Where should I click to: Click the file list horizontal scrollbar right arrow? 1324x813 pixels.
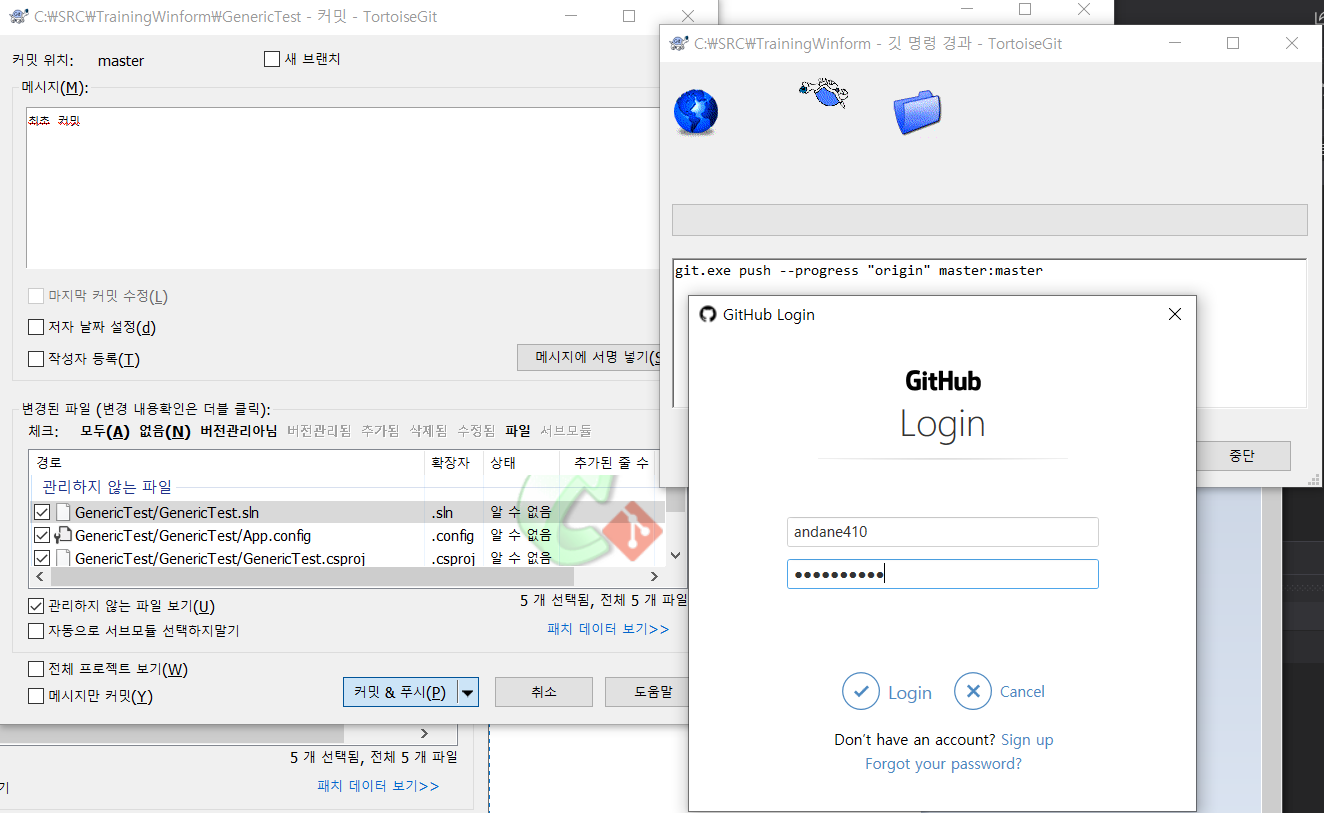654,576
